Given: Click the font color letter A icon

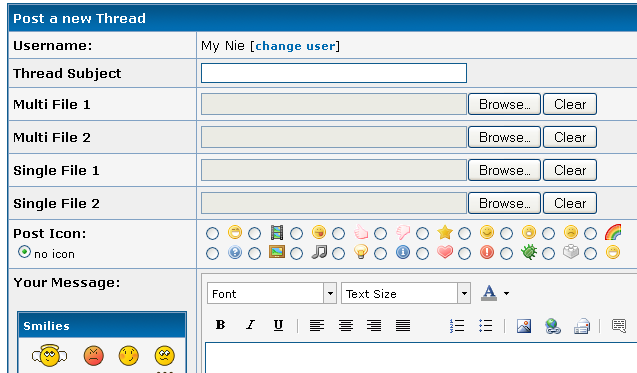Looking at the screenshot, I should coord(489,293).
